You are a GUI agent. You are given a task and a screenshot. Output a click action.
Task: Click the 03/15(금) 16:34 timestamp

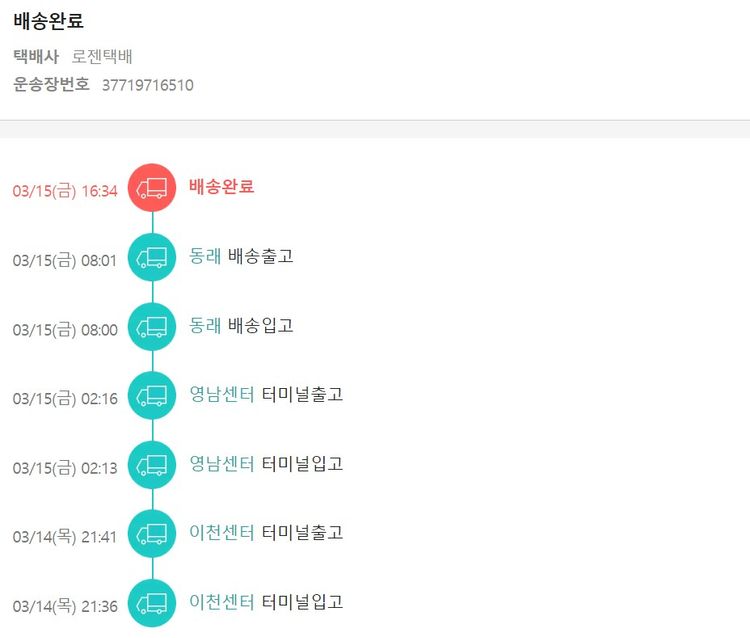[65, 191]
